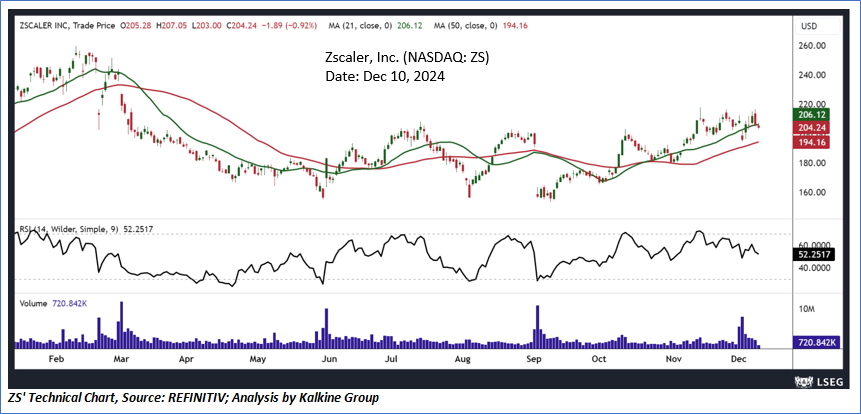Click the ZSCALER INC, Trade Price label
Viewport: 861px width, 414px height.
[66, 25]
